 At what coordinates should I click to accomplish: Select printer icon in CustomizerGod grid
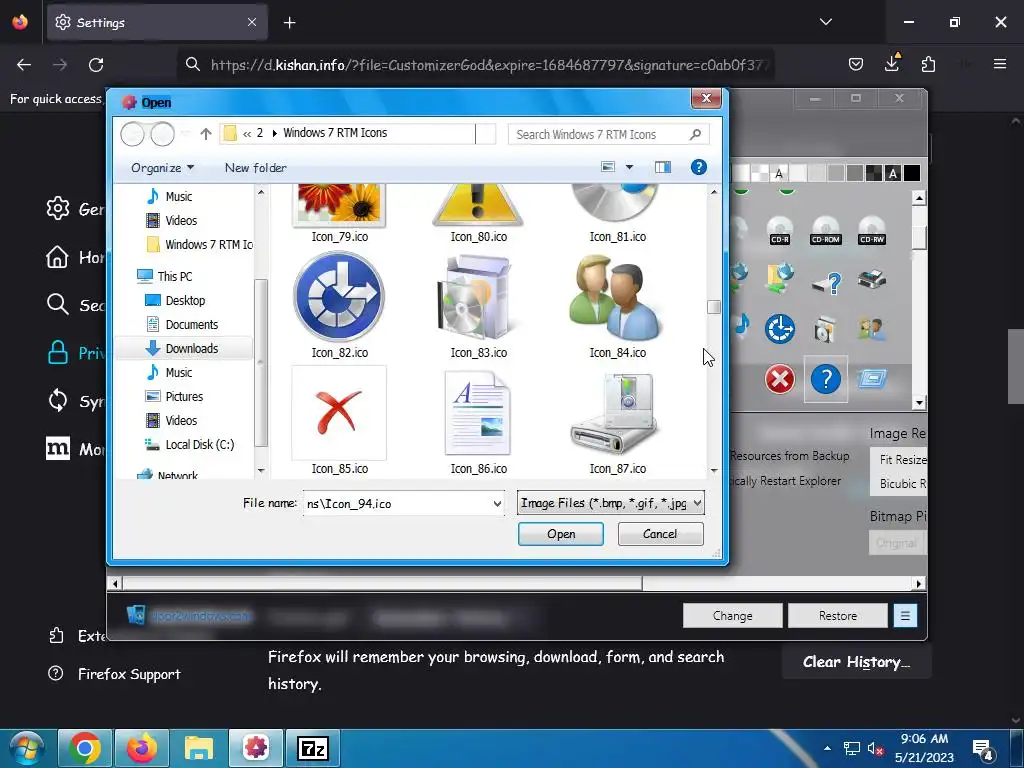[x=872, y=280]
